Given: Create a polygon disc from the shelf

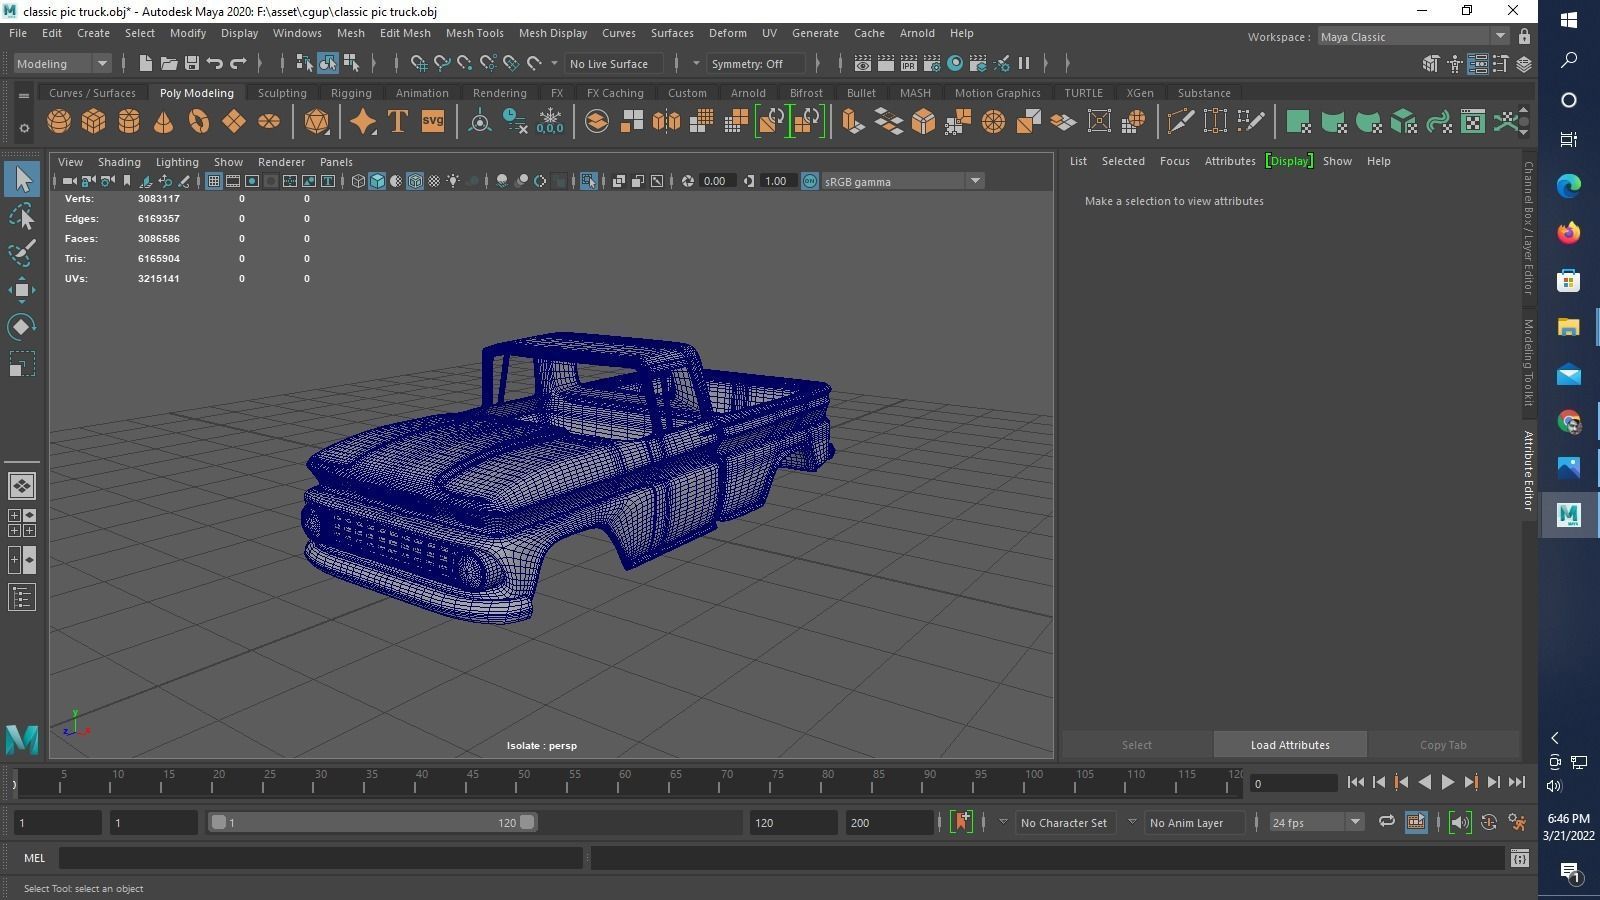Looking at the screenshot, I should 269,122.
